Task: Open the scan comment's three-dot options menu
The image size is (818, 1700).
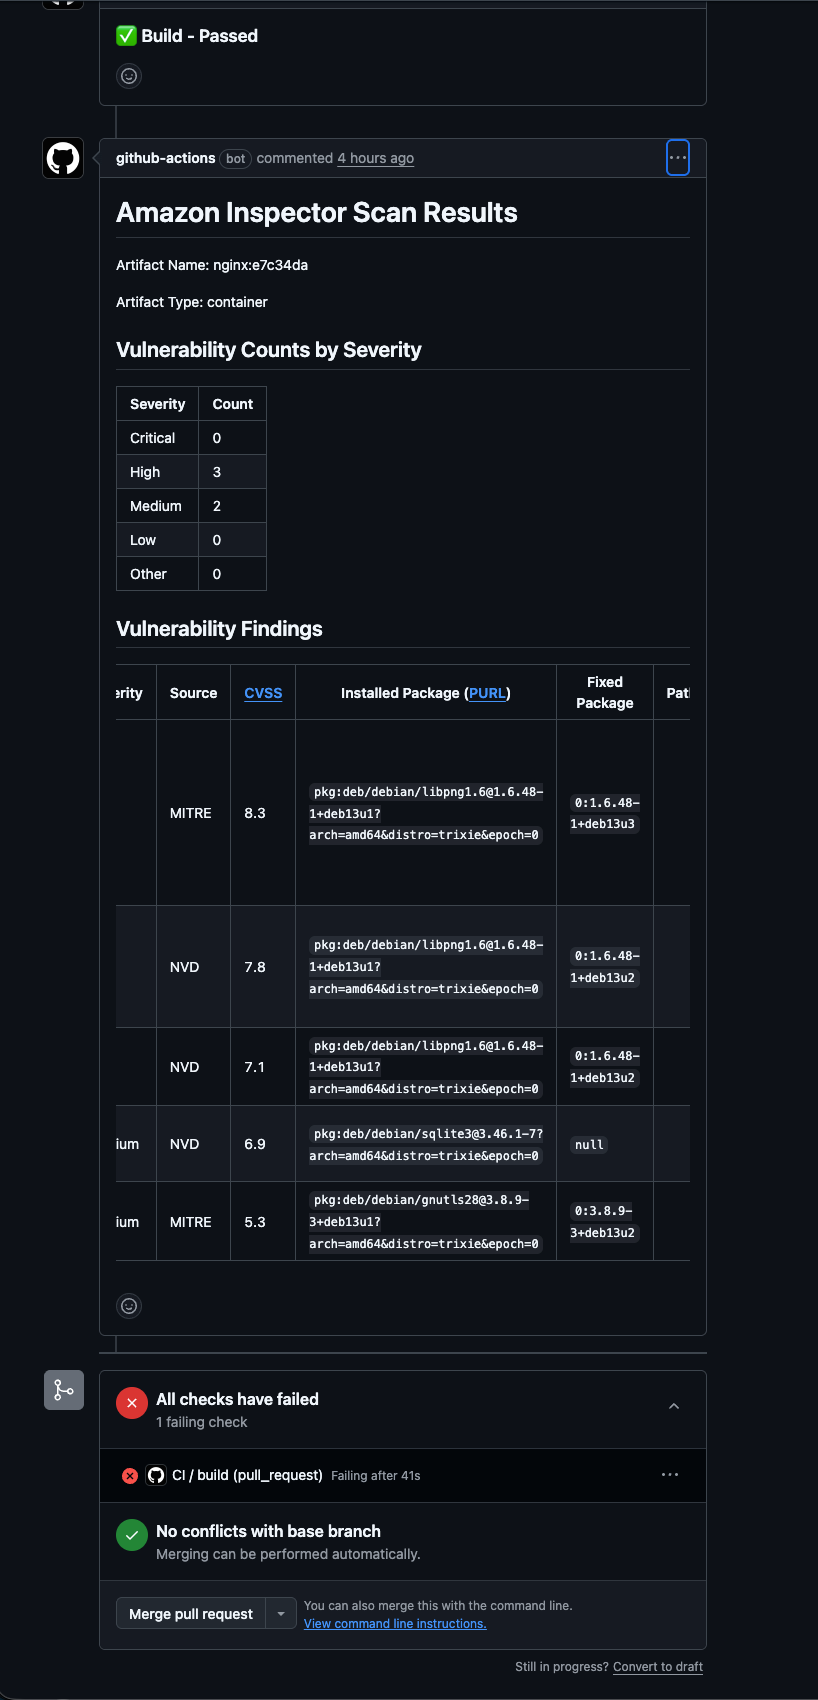Action: point(678,158)
